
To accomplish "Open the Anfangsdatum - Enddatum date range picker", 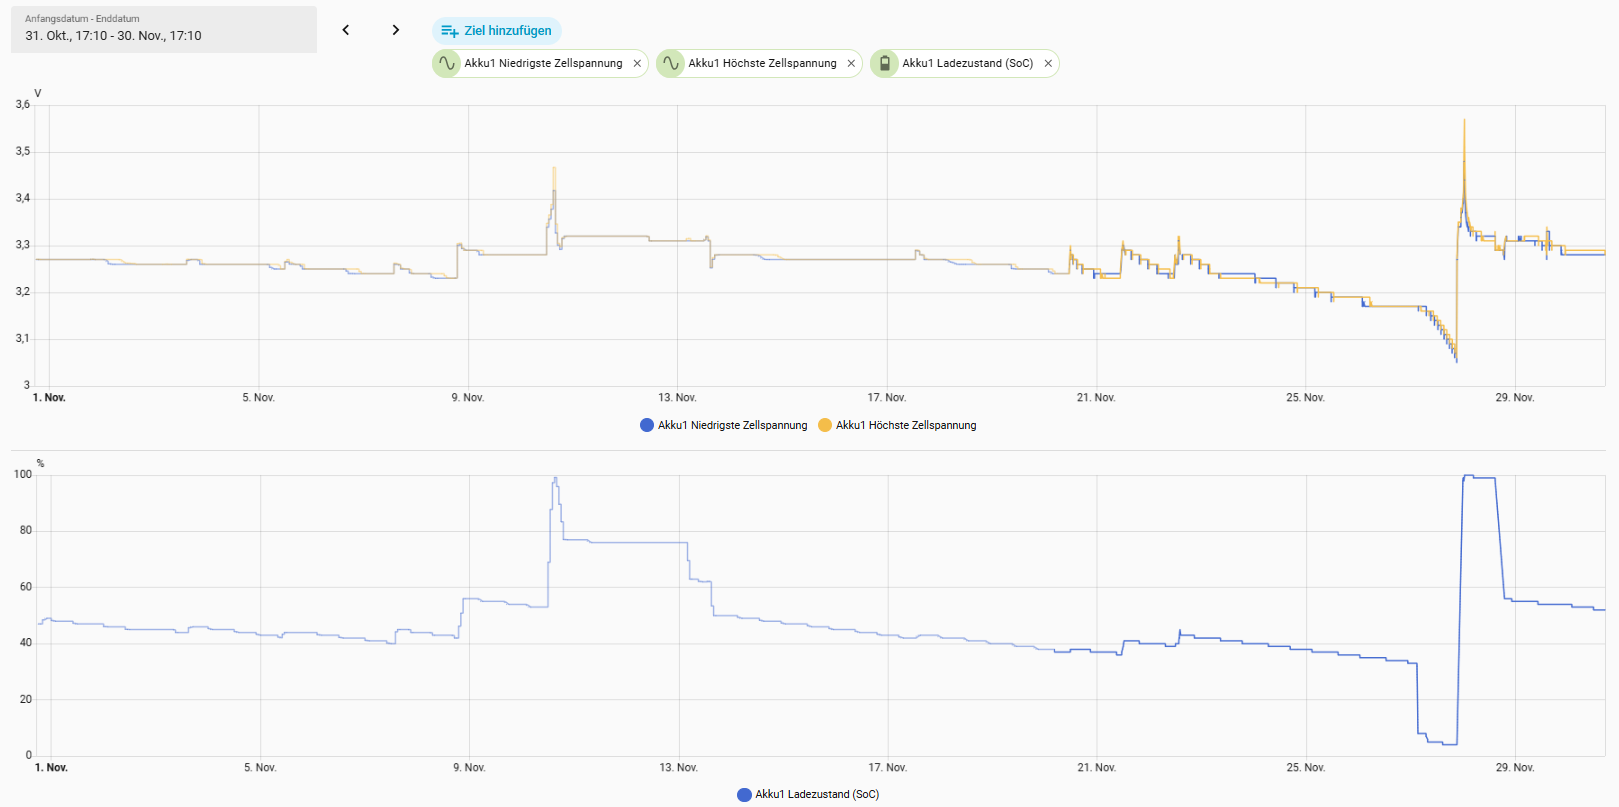I will pyautogui.click(x=164, y=29).
